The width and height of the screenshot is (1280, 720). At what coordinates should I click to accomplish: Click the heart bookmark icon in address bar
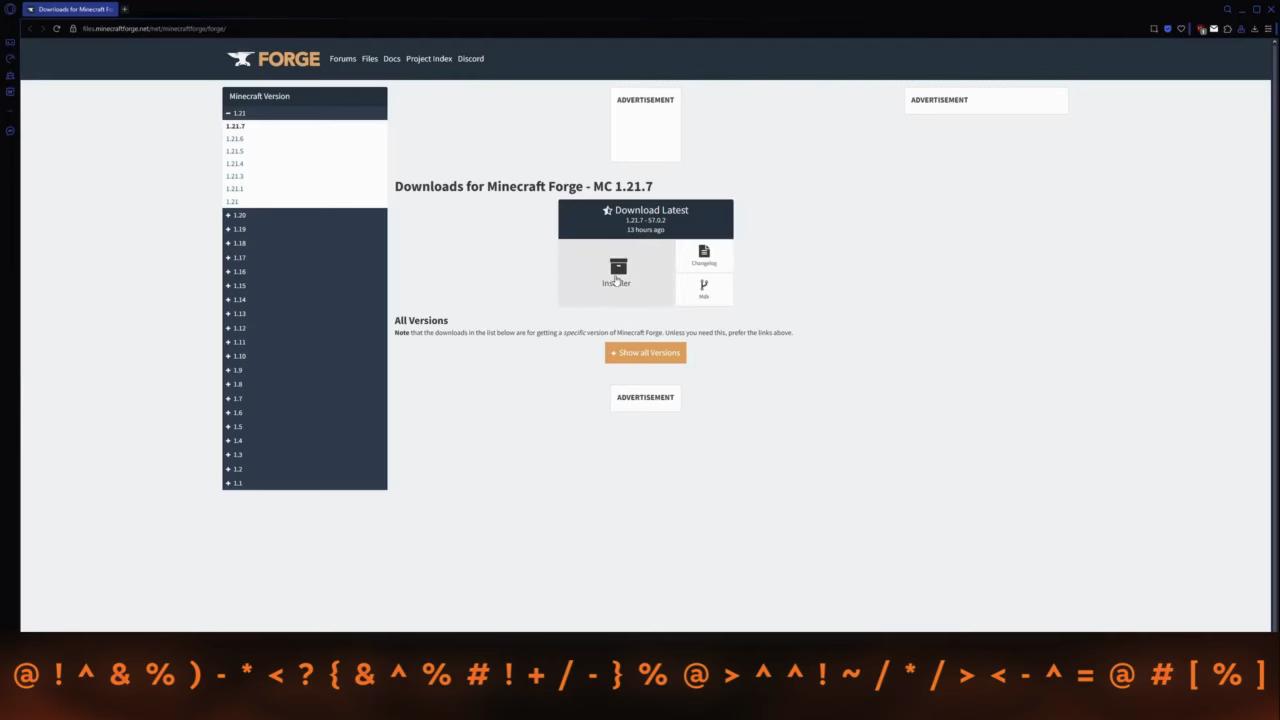click(1181, 29)
